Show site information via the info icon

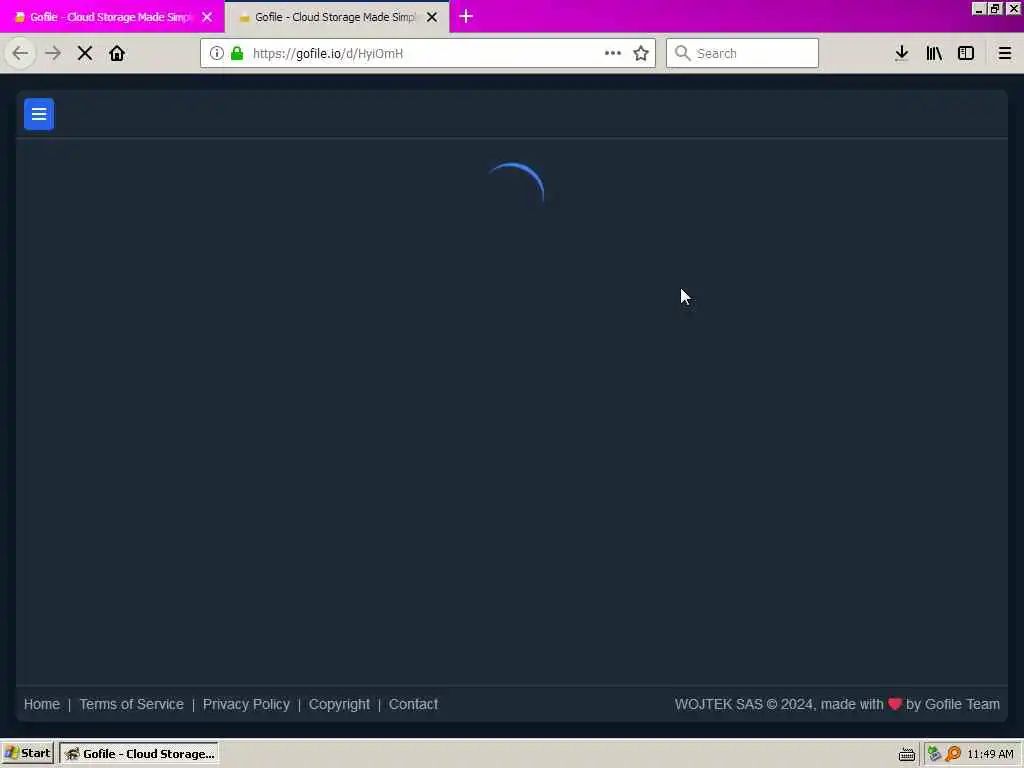point(217,53)
